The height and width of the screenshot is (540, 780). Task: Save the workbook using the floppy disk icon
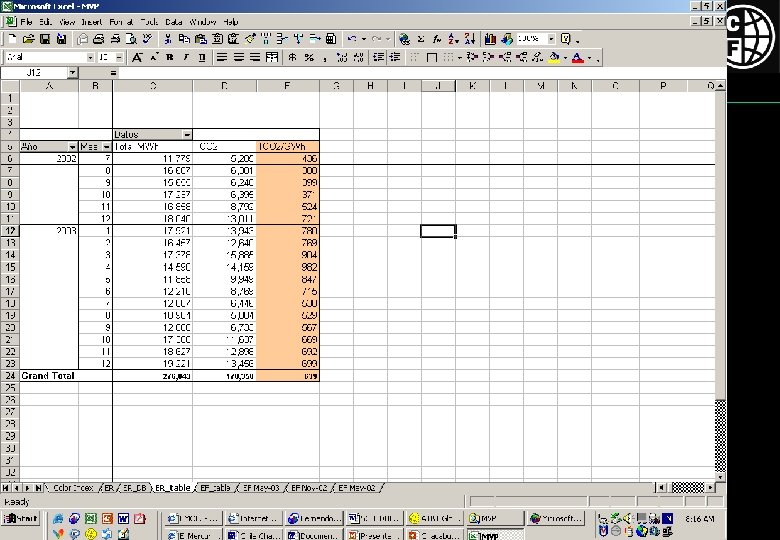pos(45,39)
